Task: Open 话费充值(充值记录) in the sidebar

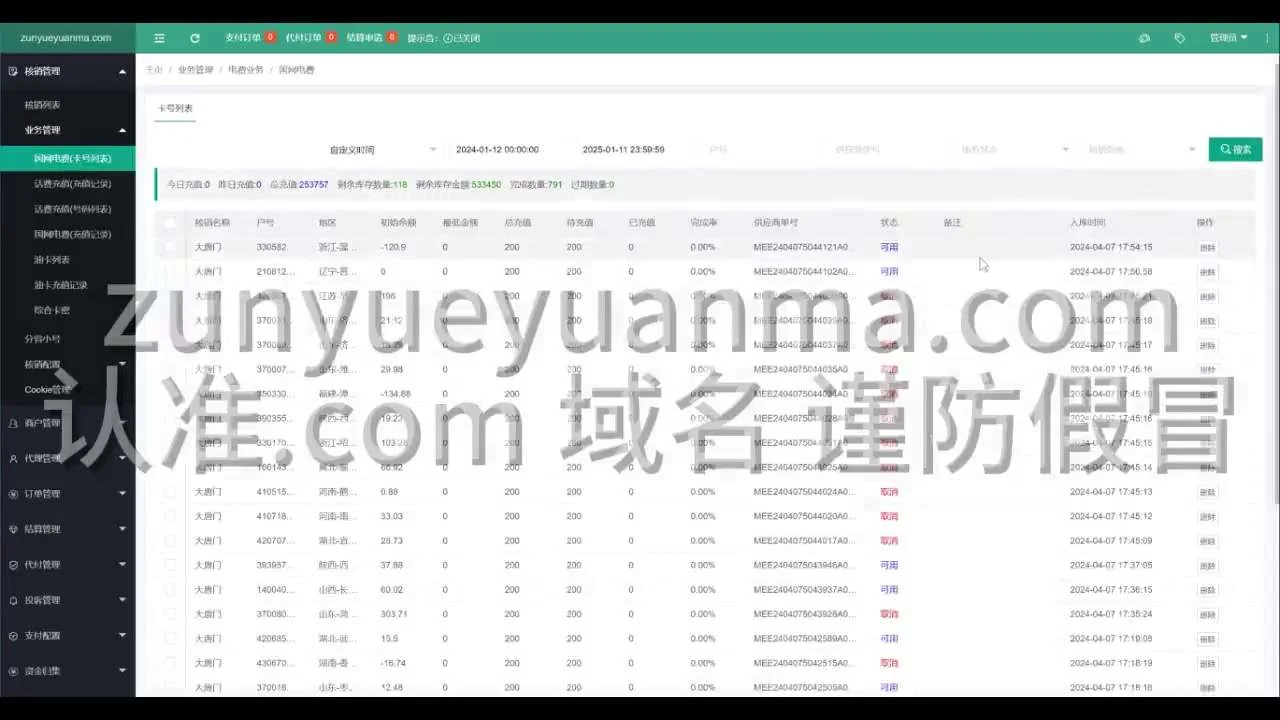Action: click(72, 184)
